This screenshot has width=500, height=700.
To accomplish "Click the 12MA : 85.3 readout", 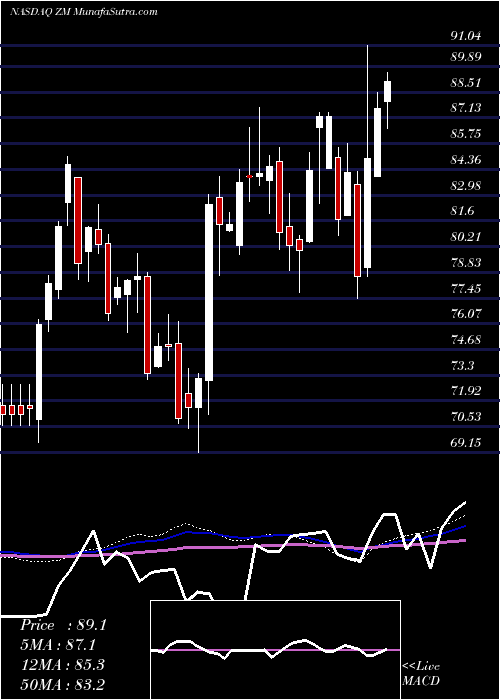I will [62, 665].
